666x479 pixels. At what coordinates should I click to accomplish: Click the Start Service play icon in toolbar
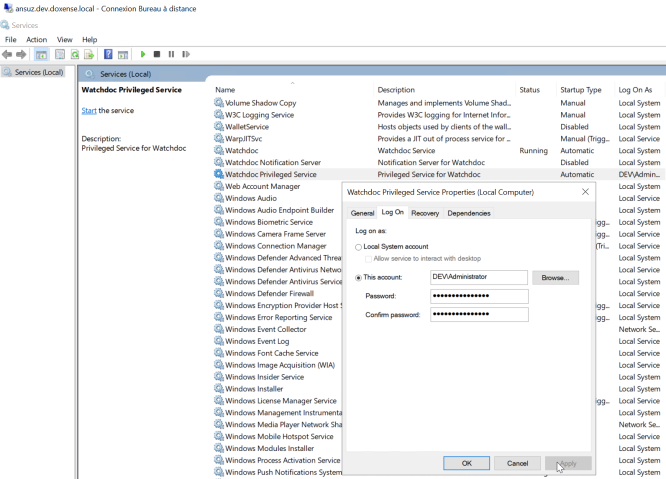click(x=143, y=54)
